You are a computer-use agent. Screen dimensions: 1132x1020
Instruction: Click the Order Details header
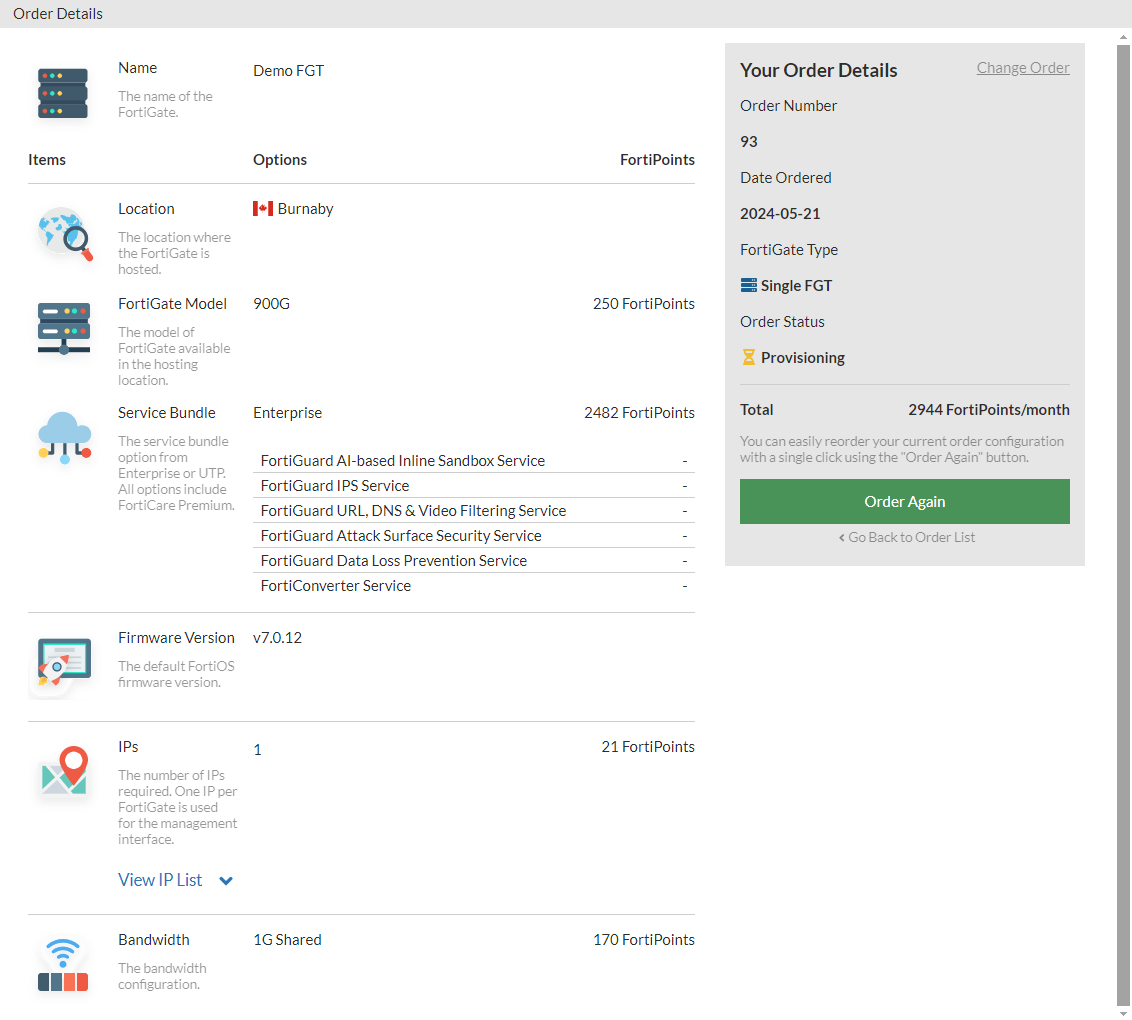coord(57,13)
